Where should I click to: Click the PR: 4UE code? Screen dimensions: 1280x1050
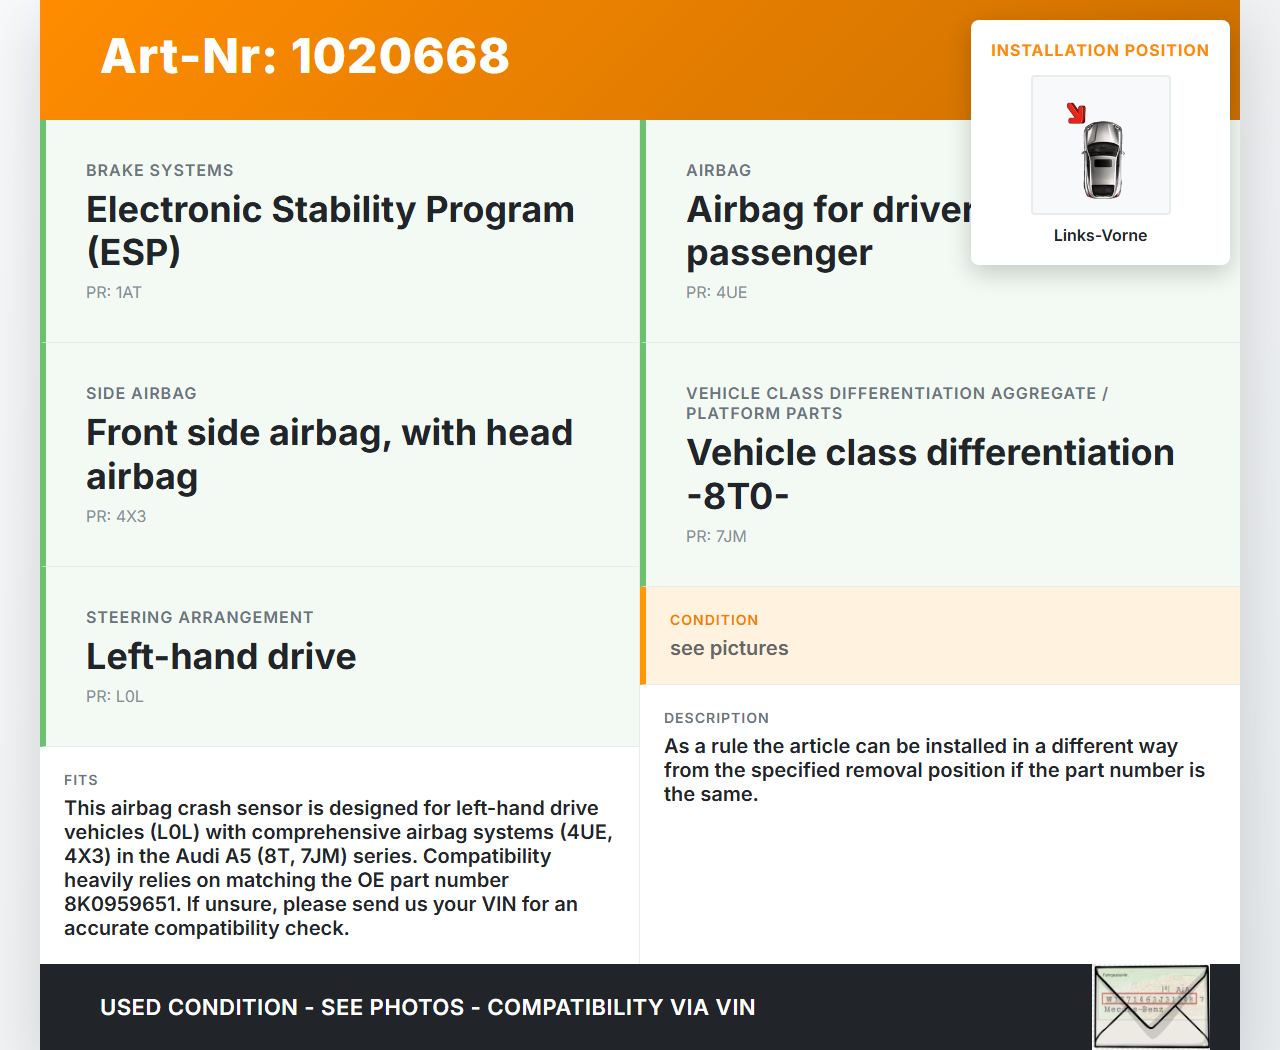pyautogui.click(x=716, y=293)
